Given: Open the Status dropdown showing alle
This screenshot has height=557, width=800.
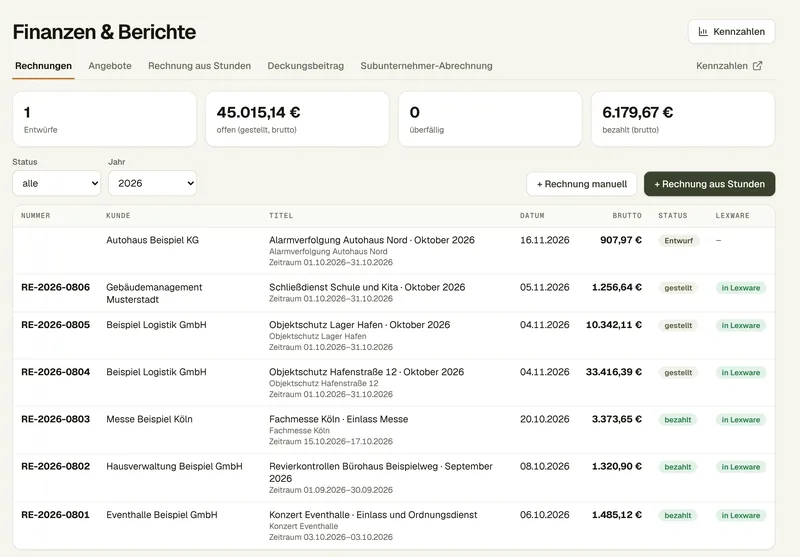Looking at the screenshot, I should (56, 183).
